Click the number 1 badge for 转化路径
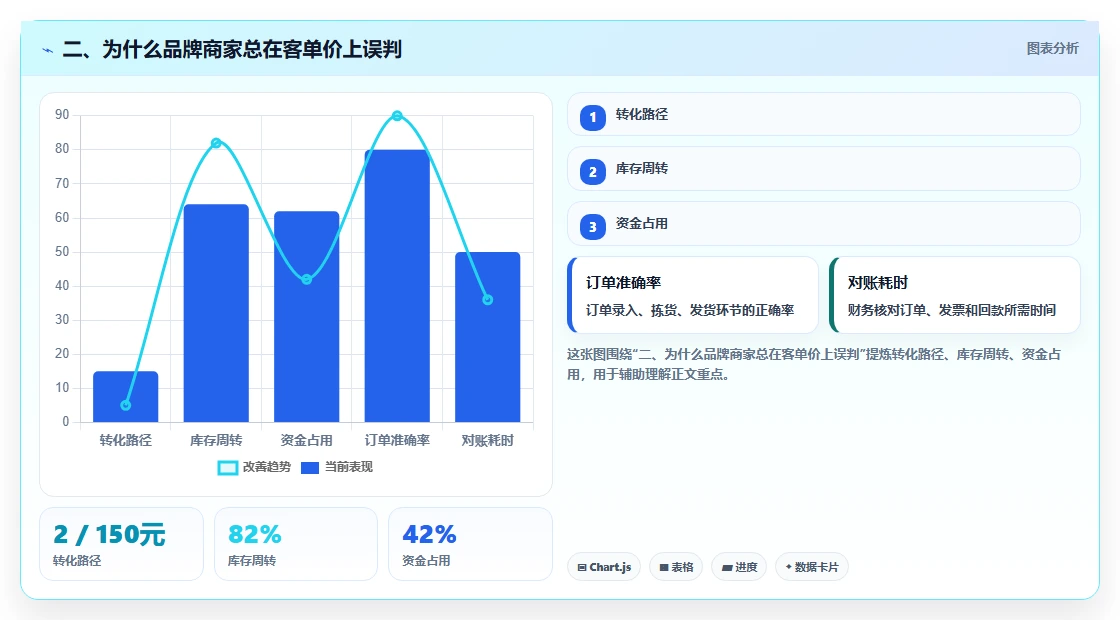1120x620 pixels. coord(592,117)
